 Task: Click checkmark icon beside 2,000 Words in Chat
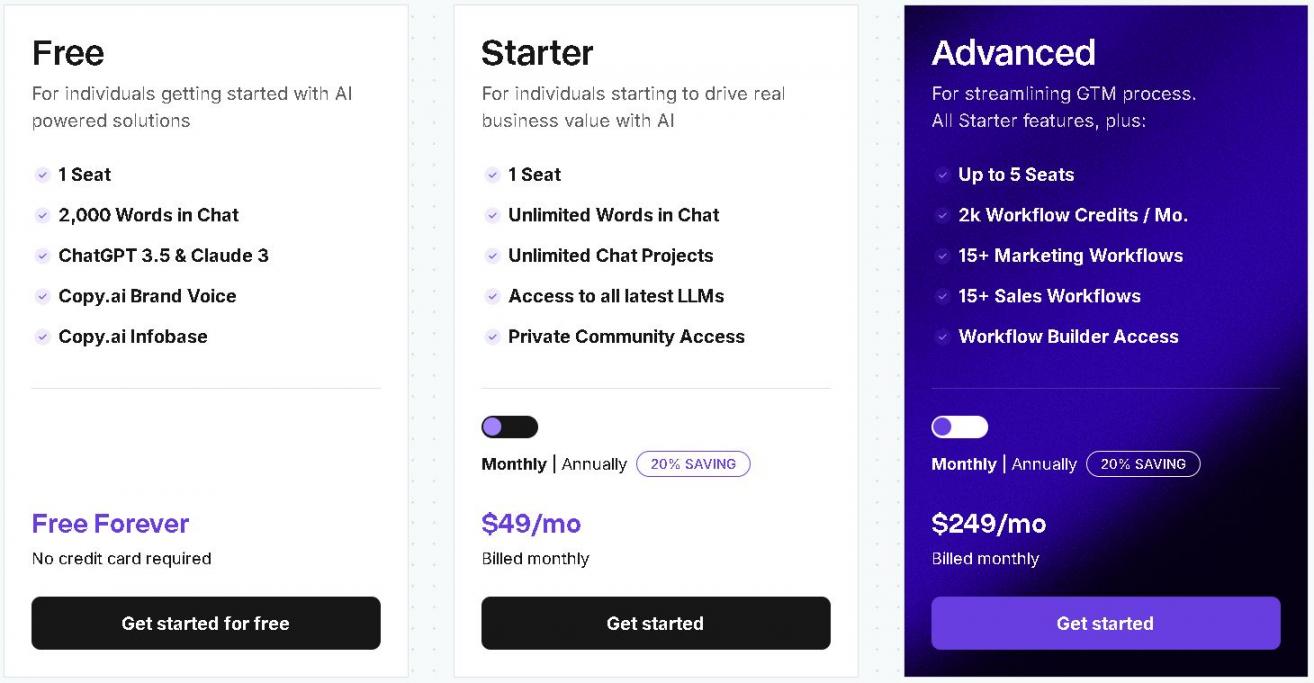42,215
